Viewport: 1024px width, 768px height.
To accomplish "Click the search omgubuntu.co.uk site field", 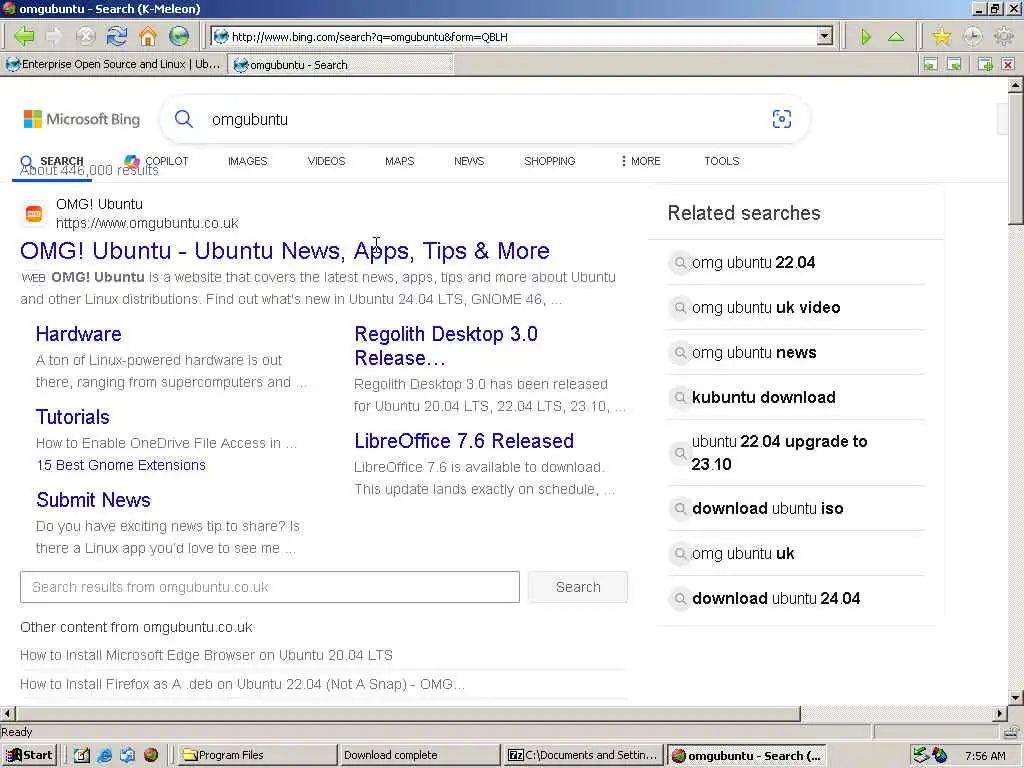I will click(270, 587).
